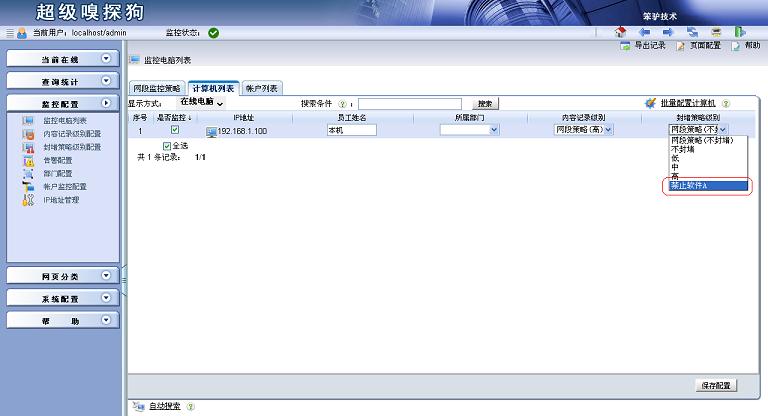
Task: Click the back arrow icon
Action: coord(645,32)
